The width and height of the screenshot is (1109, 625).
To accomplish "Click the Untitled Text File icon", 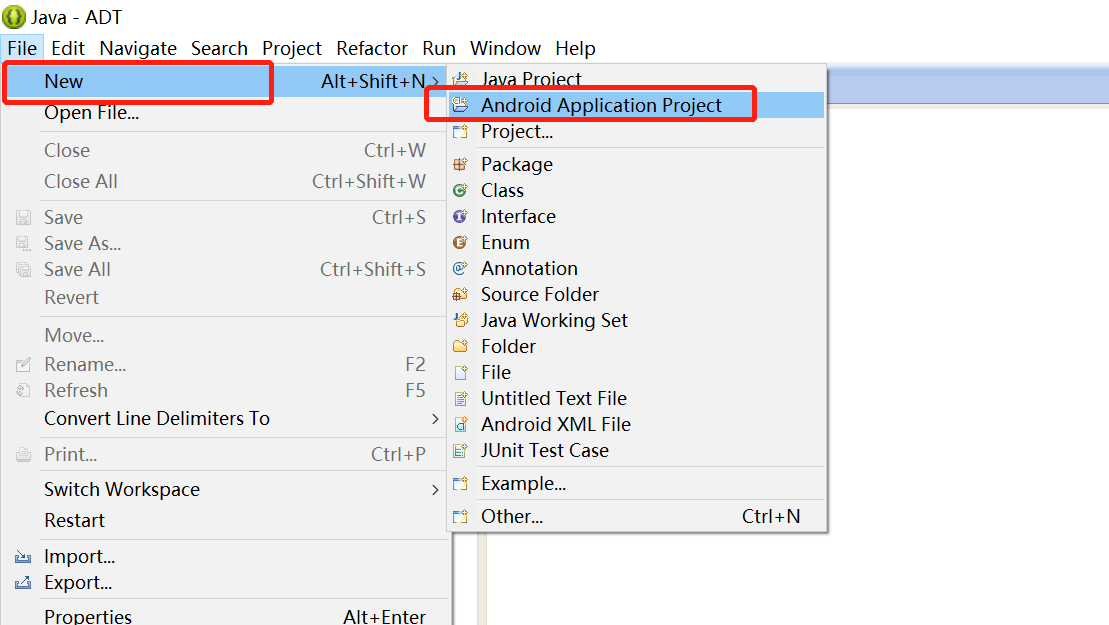I will click(460, 398).
